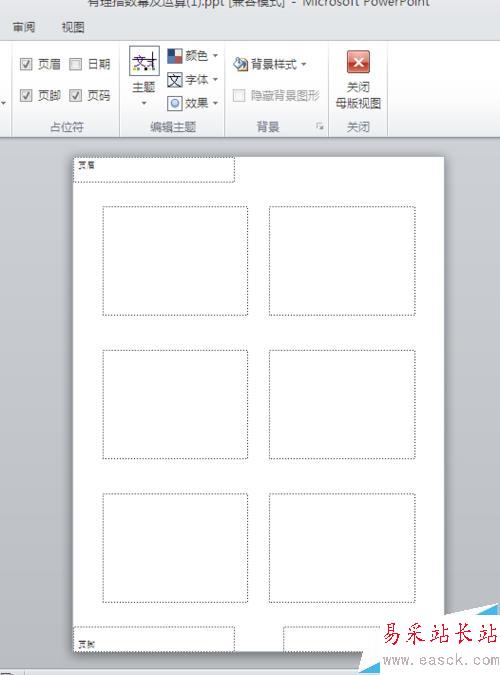Open the 背景 group dialog launcher
This screenshot has width=500, height=675.
pyautogui.click(x=320, y=126)
